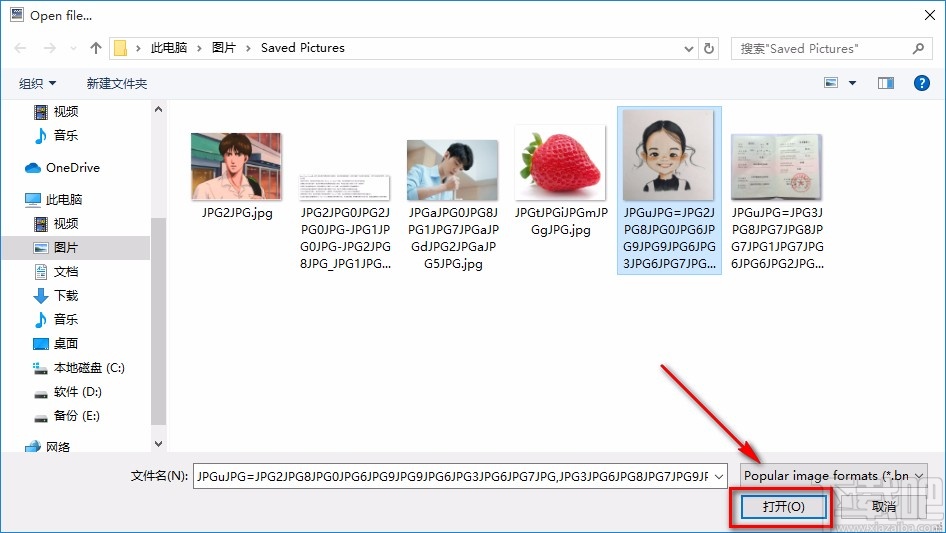This screenshot has width=946, height=533.
Task: Change view mode icon
Action: tap(831, 83)
